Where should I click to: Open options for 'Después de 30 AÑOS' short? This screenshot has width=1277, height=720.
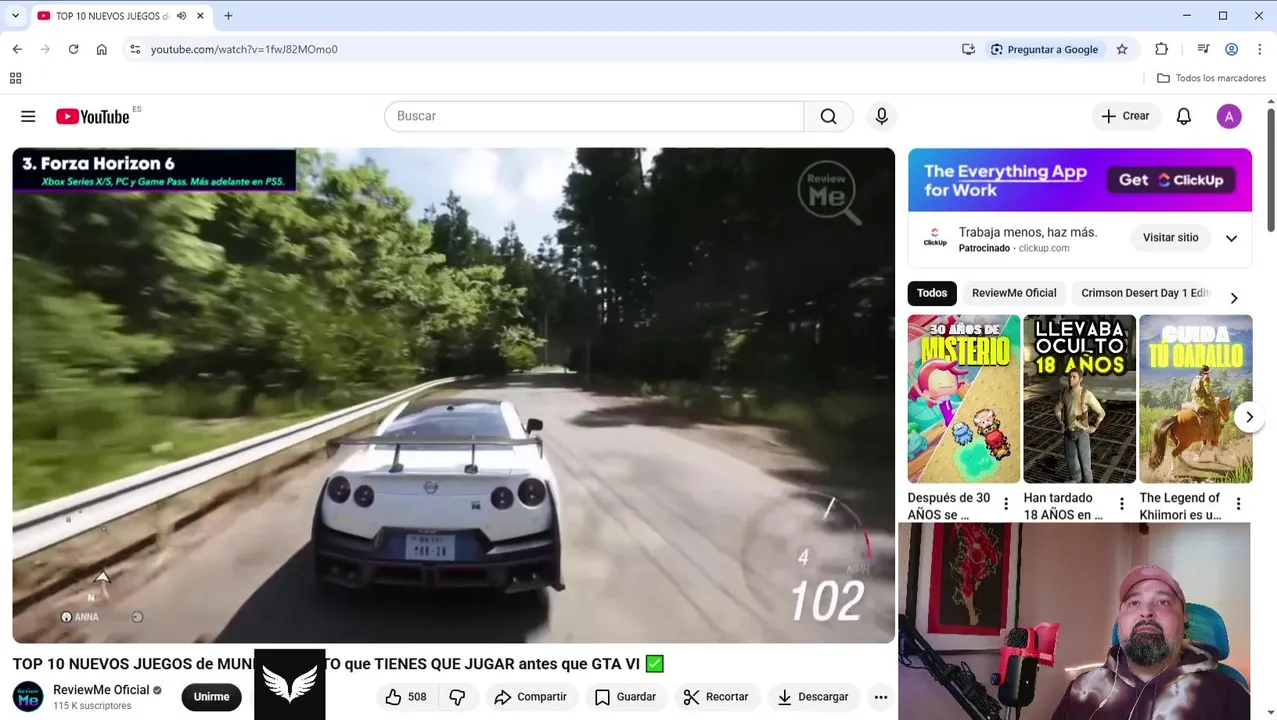(1006, 504)
